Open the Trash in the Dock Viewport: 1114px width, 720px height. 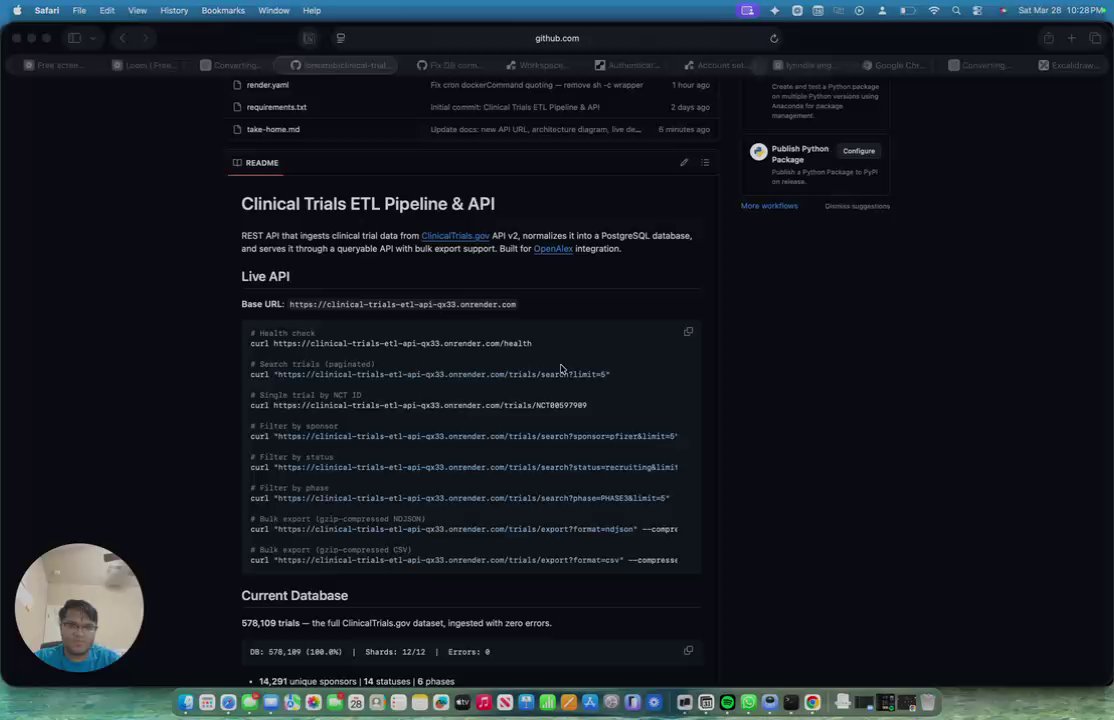(x=928, y=703)
